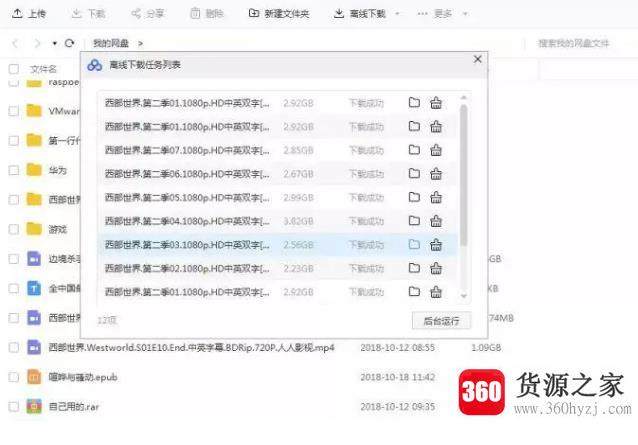Click the VMware folder icon
The height and width of the screenshot is (445, 638).
[x=34, y=111]
